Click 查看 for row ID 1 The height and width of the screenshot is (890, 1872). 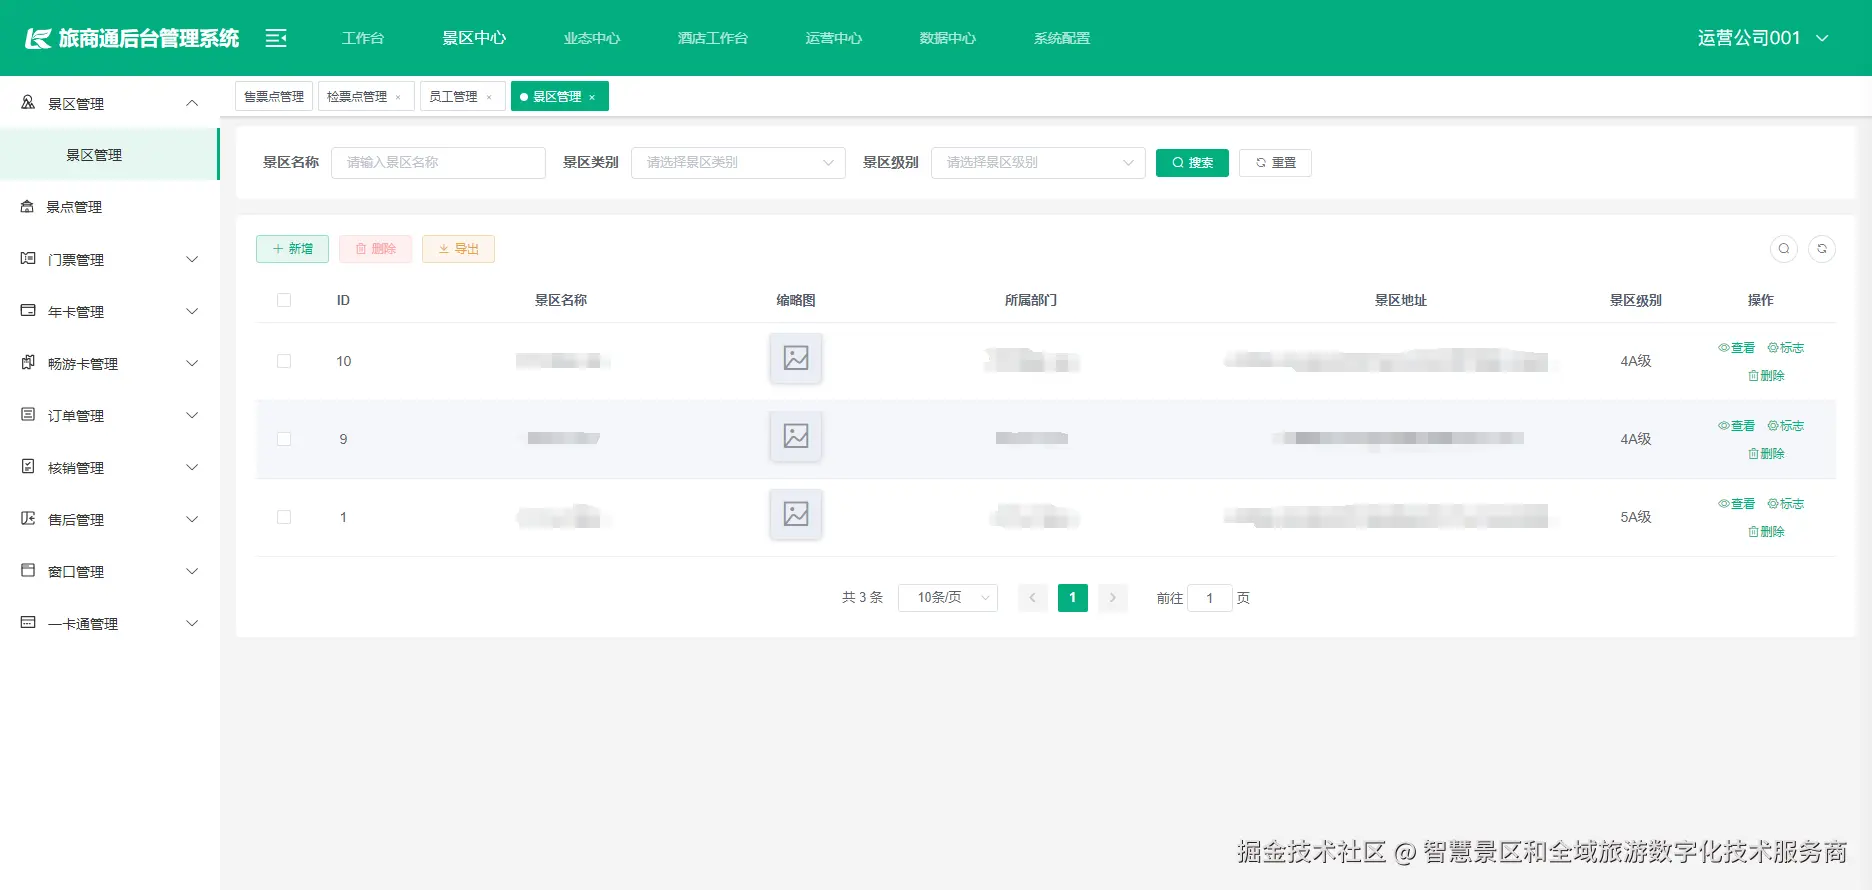(1737, 504)
